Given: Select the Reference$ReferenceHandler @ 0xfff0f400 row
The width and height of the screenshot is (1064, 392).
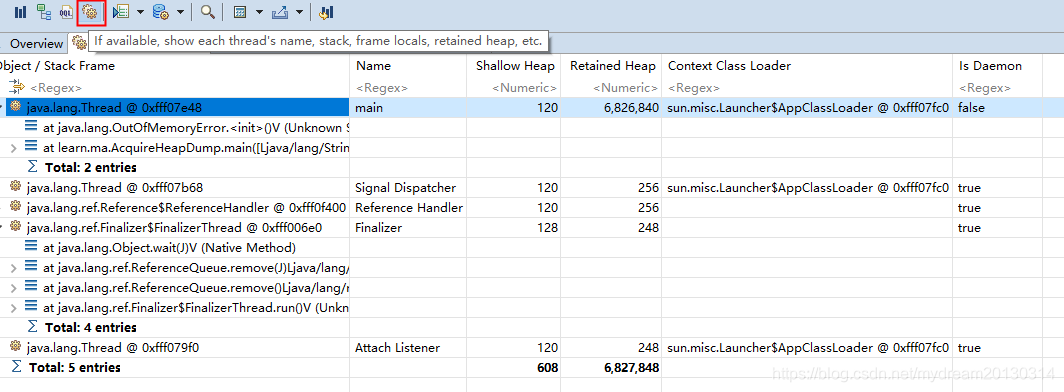Looking at the screenshot, I should click(521, 208).
